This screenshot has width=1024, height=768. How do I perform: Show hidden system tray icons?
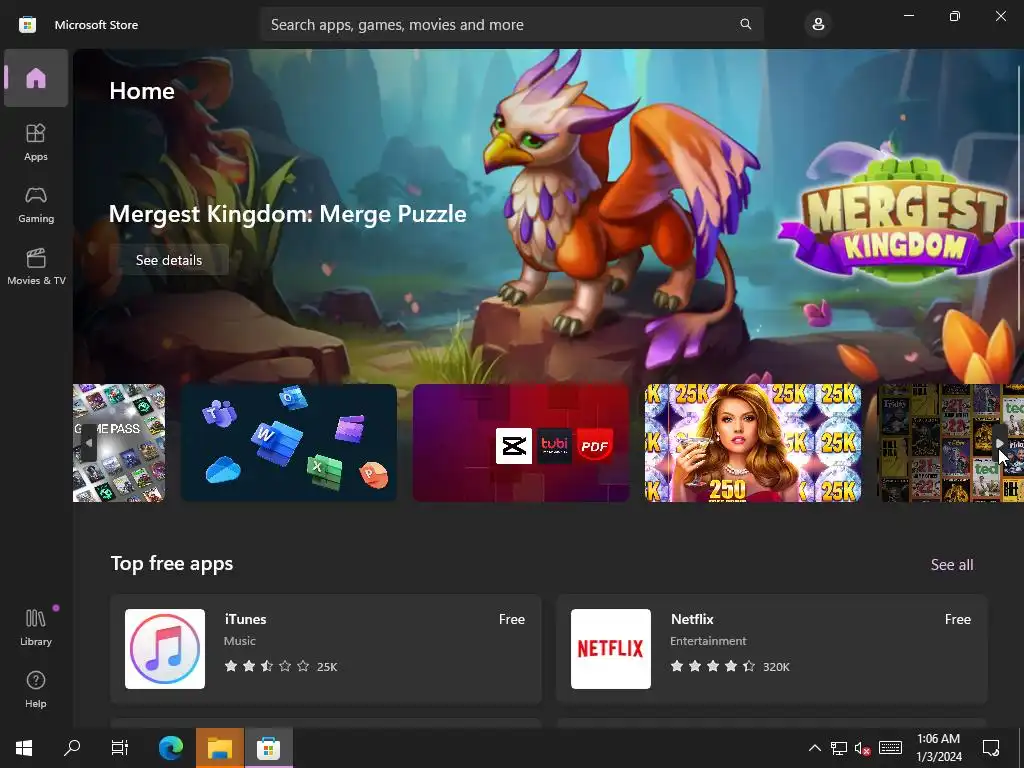tap(814, 748)
